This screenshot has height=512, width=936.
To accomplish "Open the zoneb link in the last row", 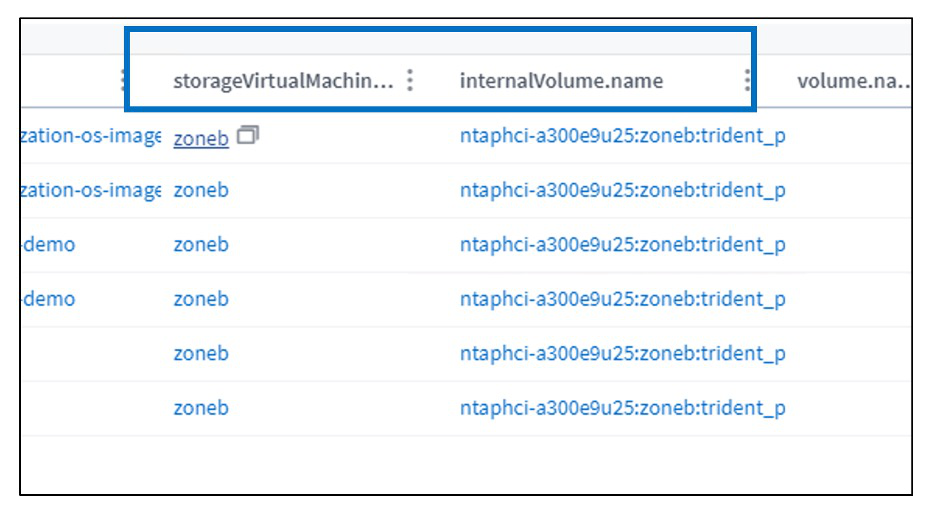I will tap(201, 408).
